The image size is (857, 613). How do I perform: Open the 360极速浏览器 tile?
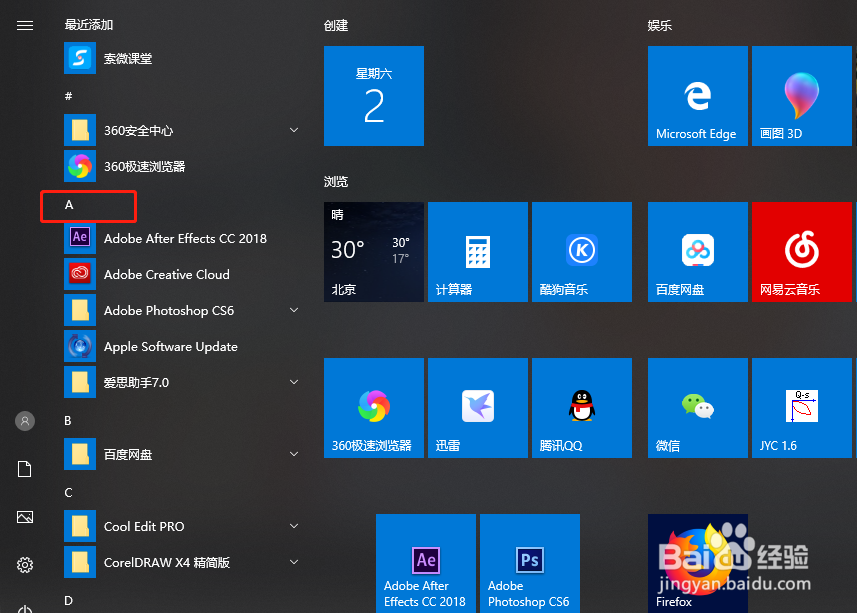[374, 408]
